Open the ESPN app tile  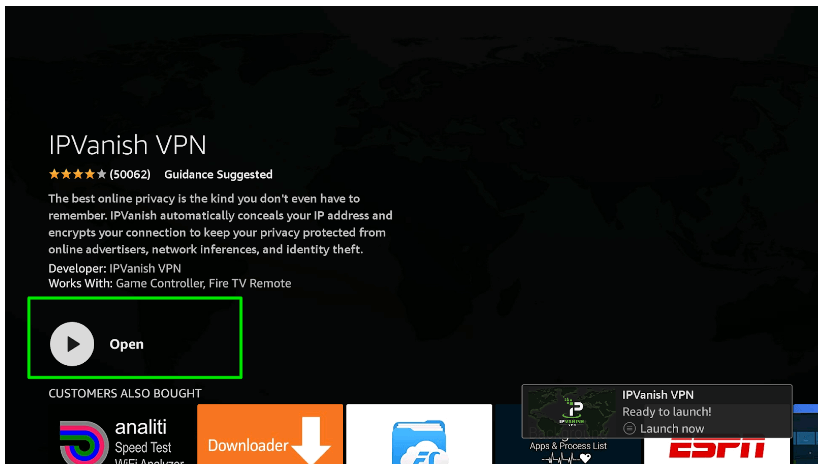click(717, 451)
